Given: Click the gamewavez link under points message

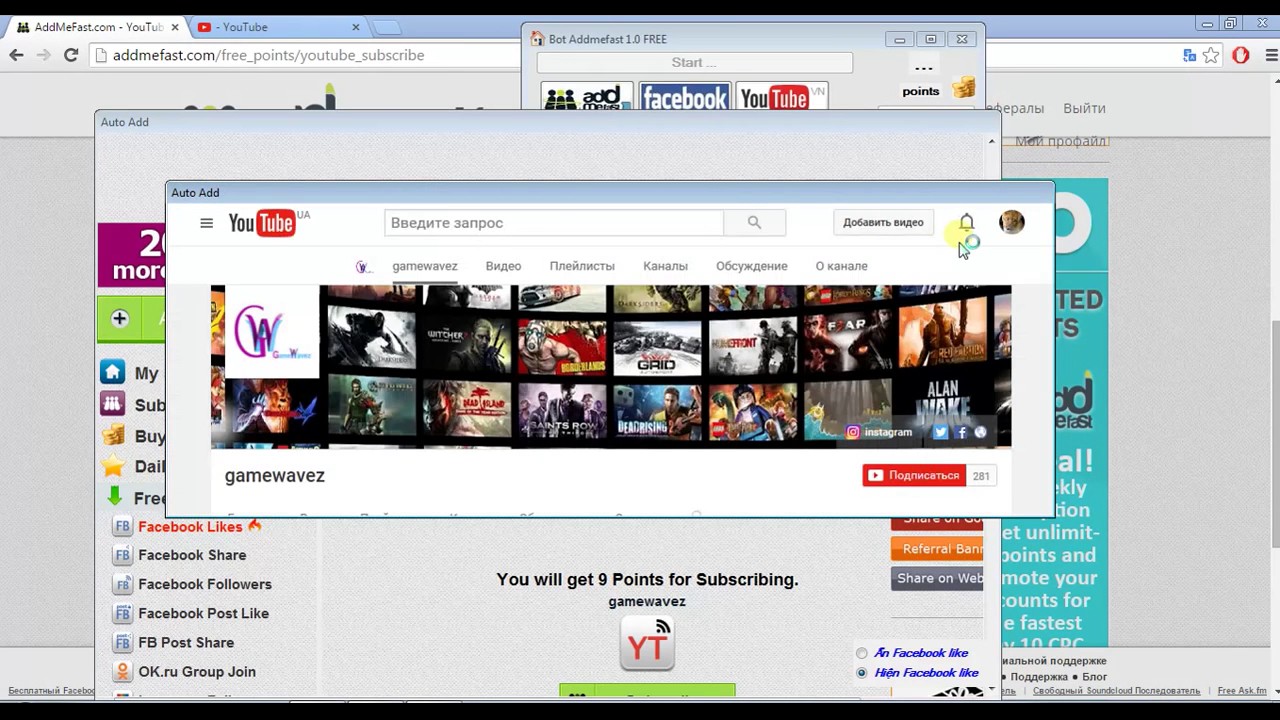Looking at the screenshot, I should click(x=647, y=601).
